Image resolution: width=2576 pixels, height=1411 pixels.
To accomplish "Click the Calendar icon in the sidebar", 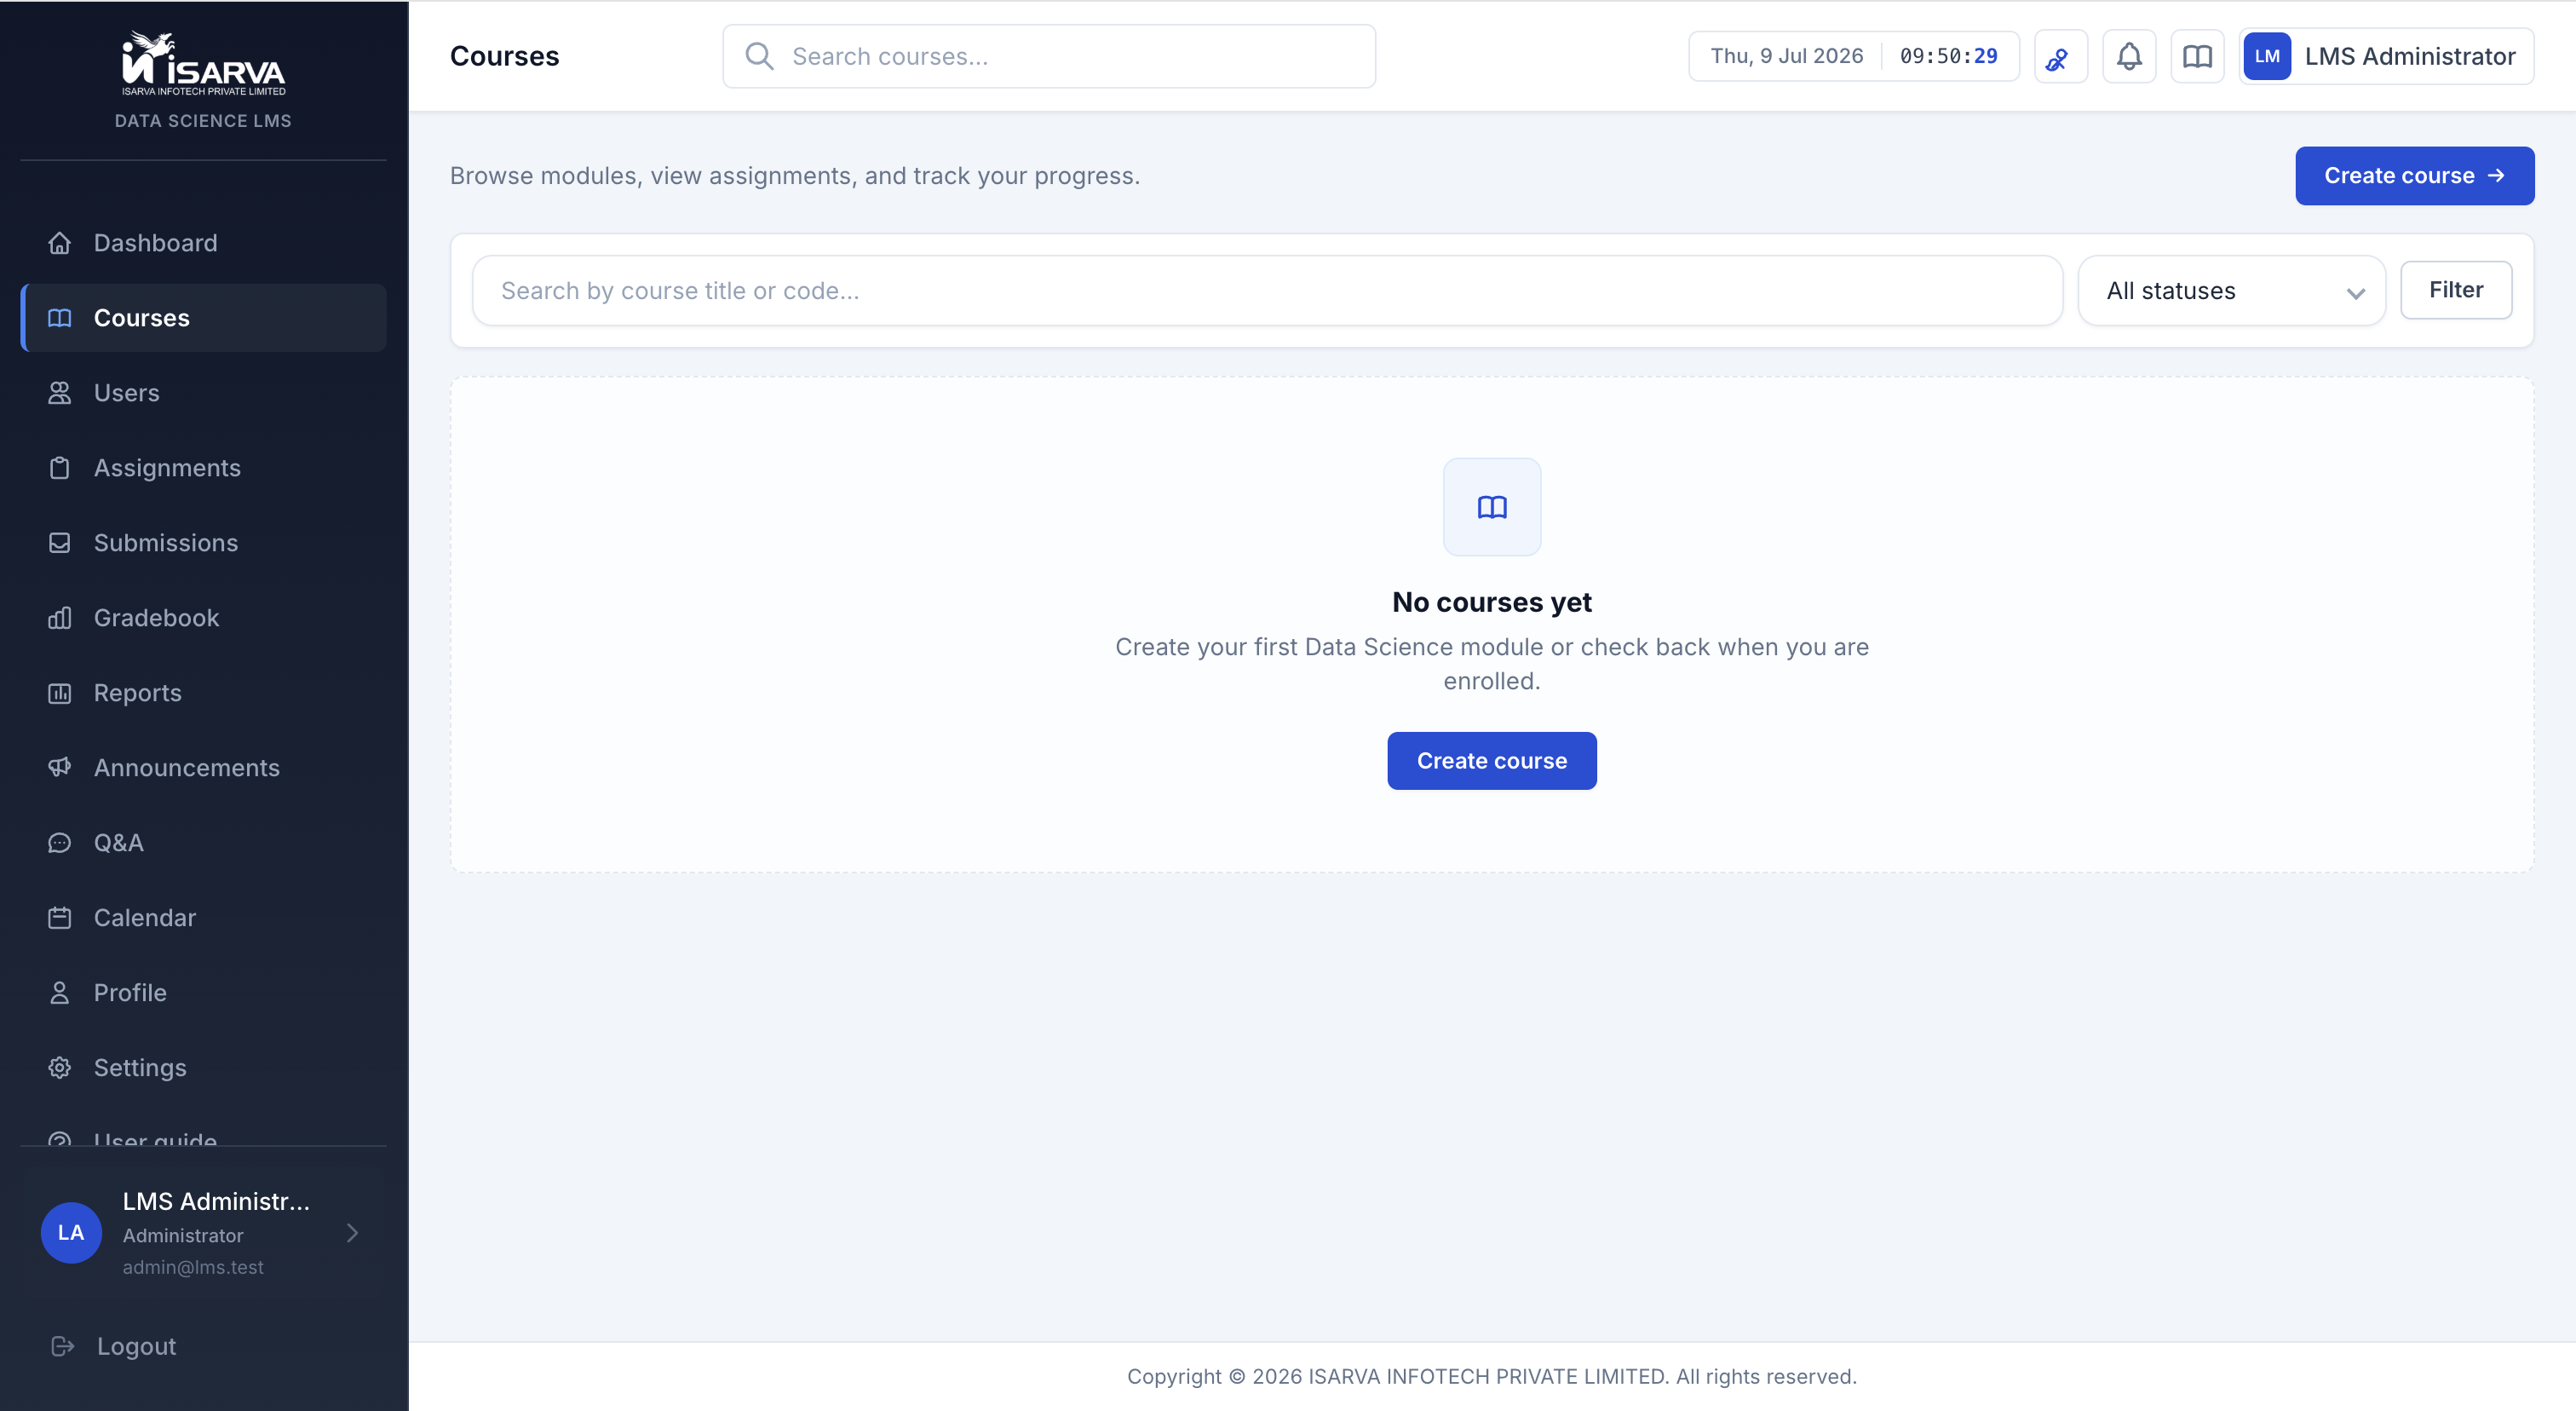I will [60, 918].
